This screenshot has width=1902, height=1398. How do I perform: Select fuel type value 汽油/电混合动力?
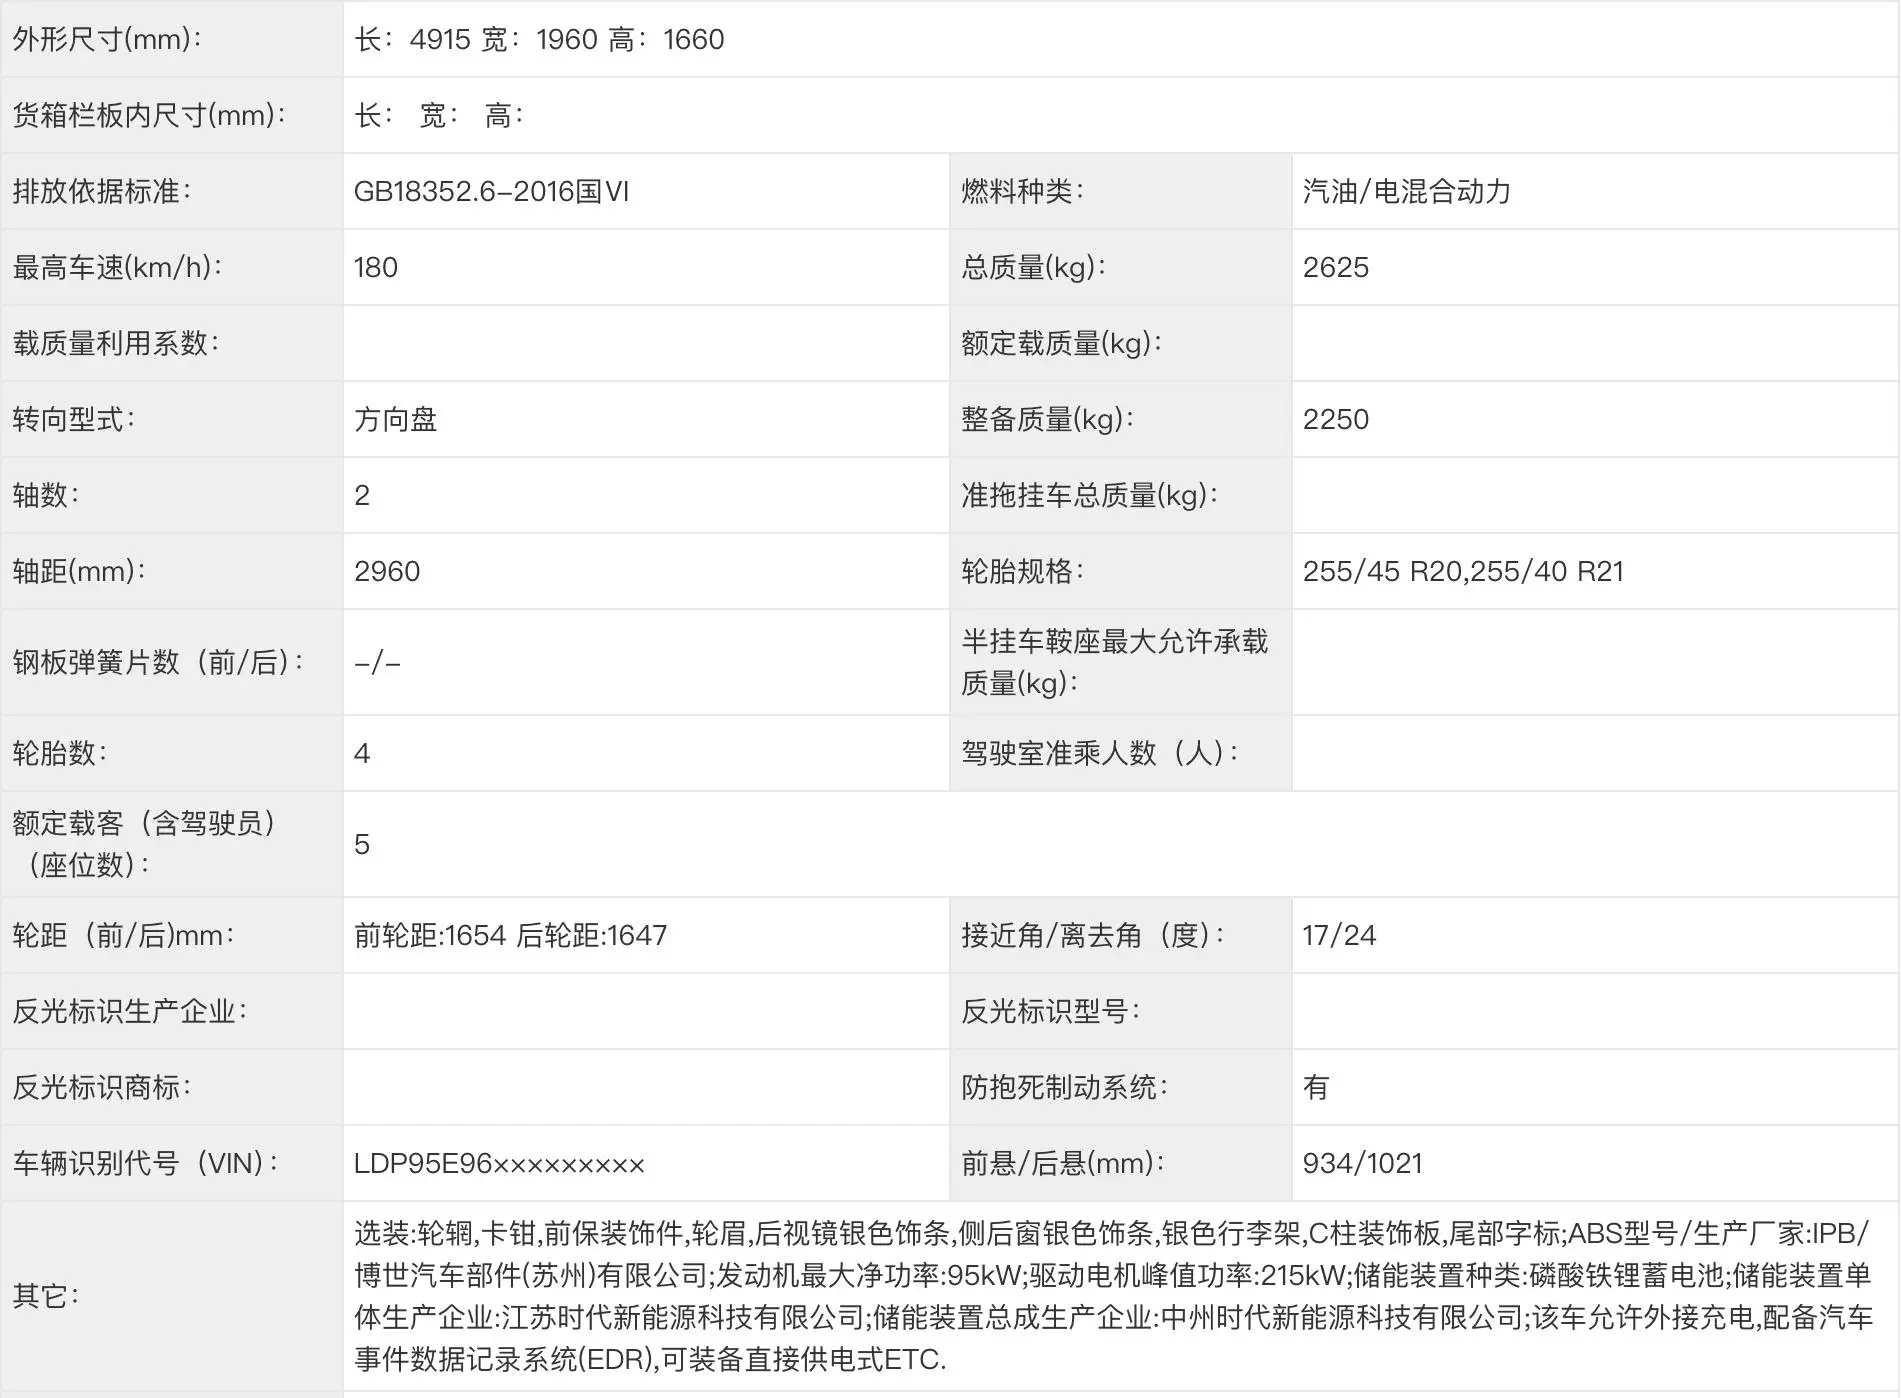[1406, 191]
